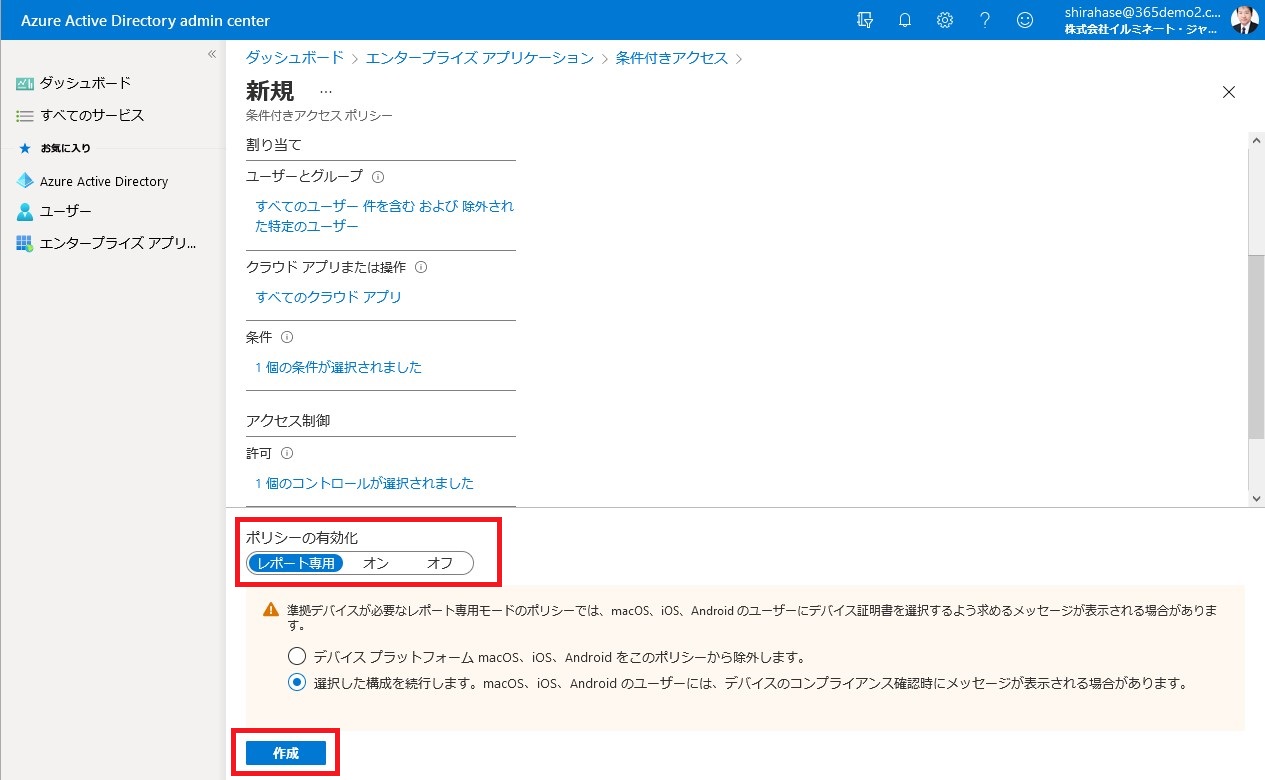Click the user account avatar photo
This screenshot has height=780, width=1265.
(1244, 20)
